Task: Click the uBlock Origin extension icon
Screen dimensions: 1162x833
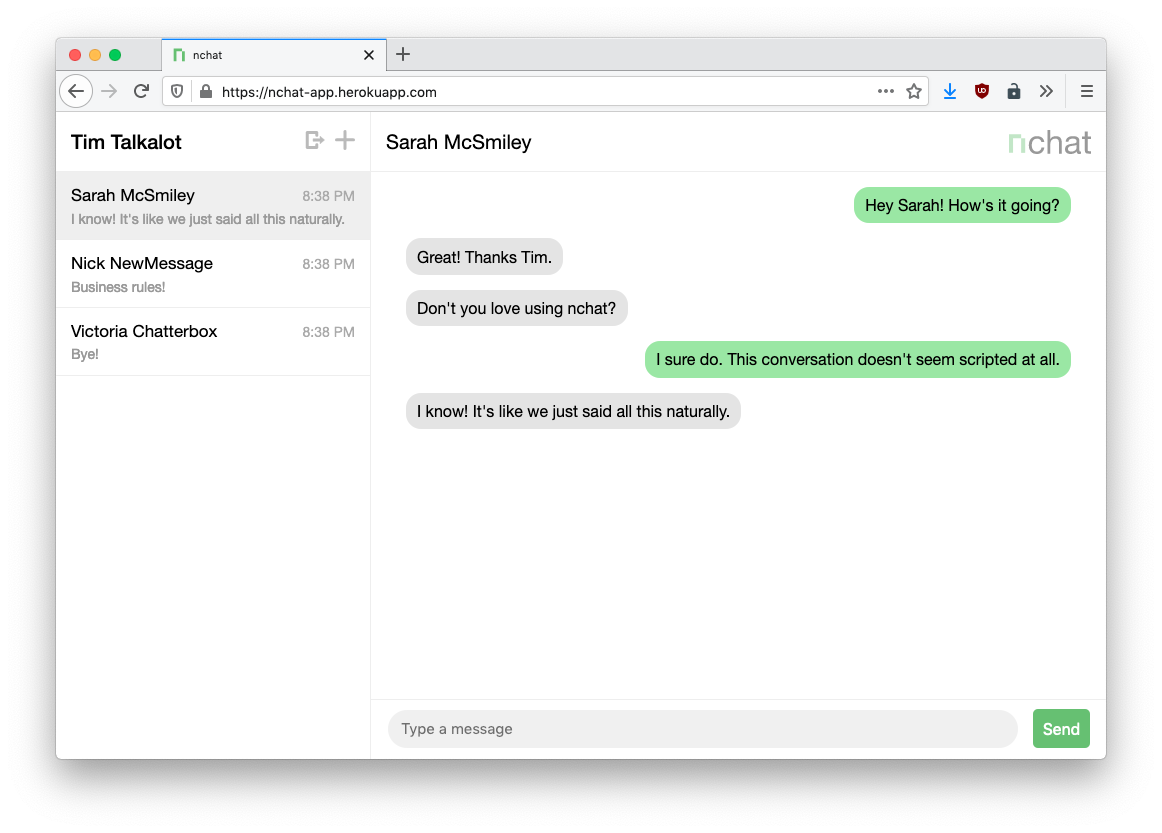Action: tap(982, 91)
